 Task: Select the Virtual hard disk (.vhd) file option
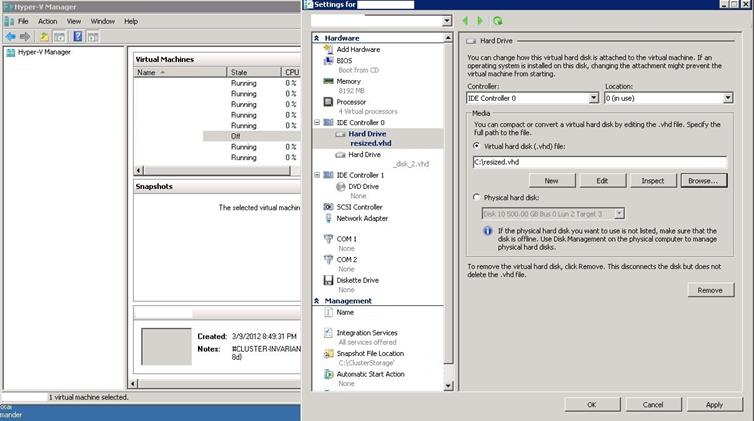(x=475, y=145)
